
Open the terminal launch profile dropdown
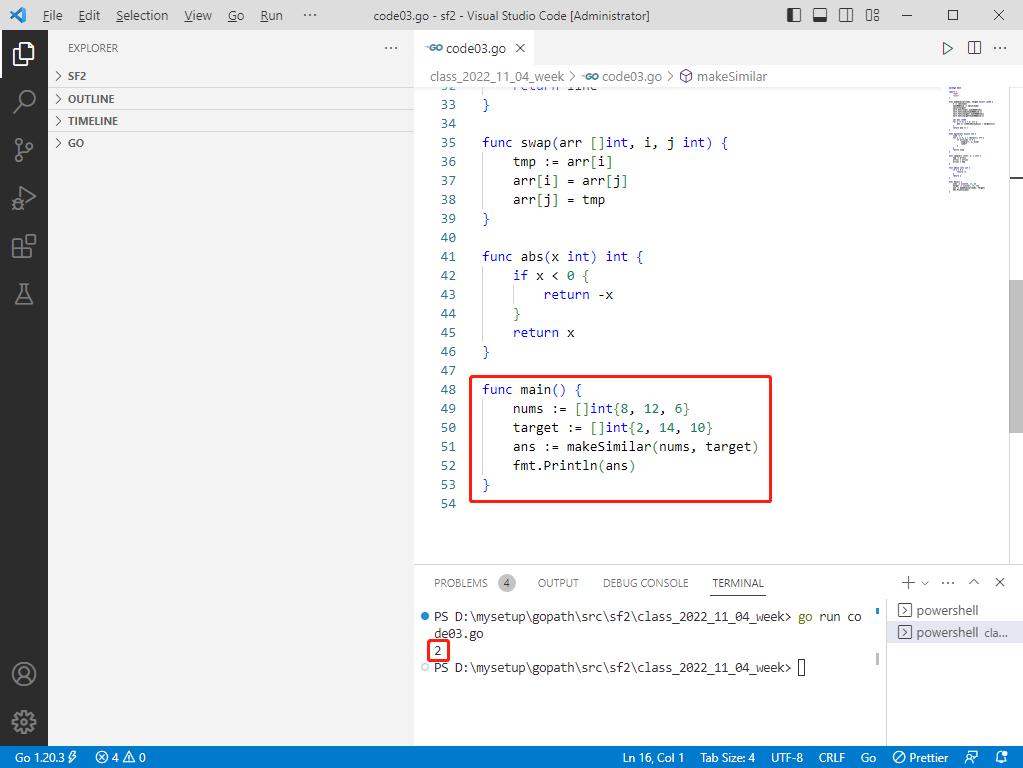point(925,582)
